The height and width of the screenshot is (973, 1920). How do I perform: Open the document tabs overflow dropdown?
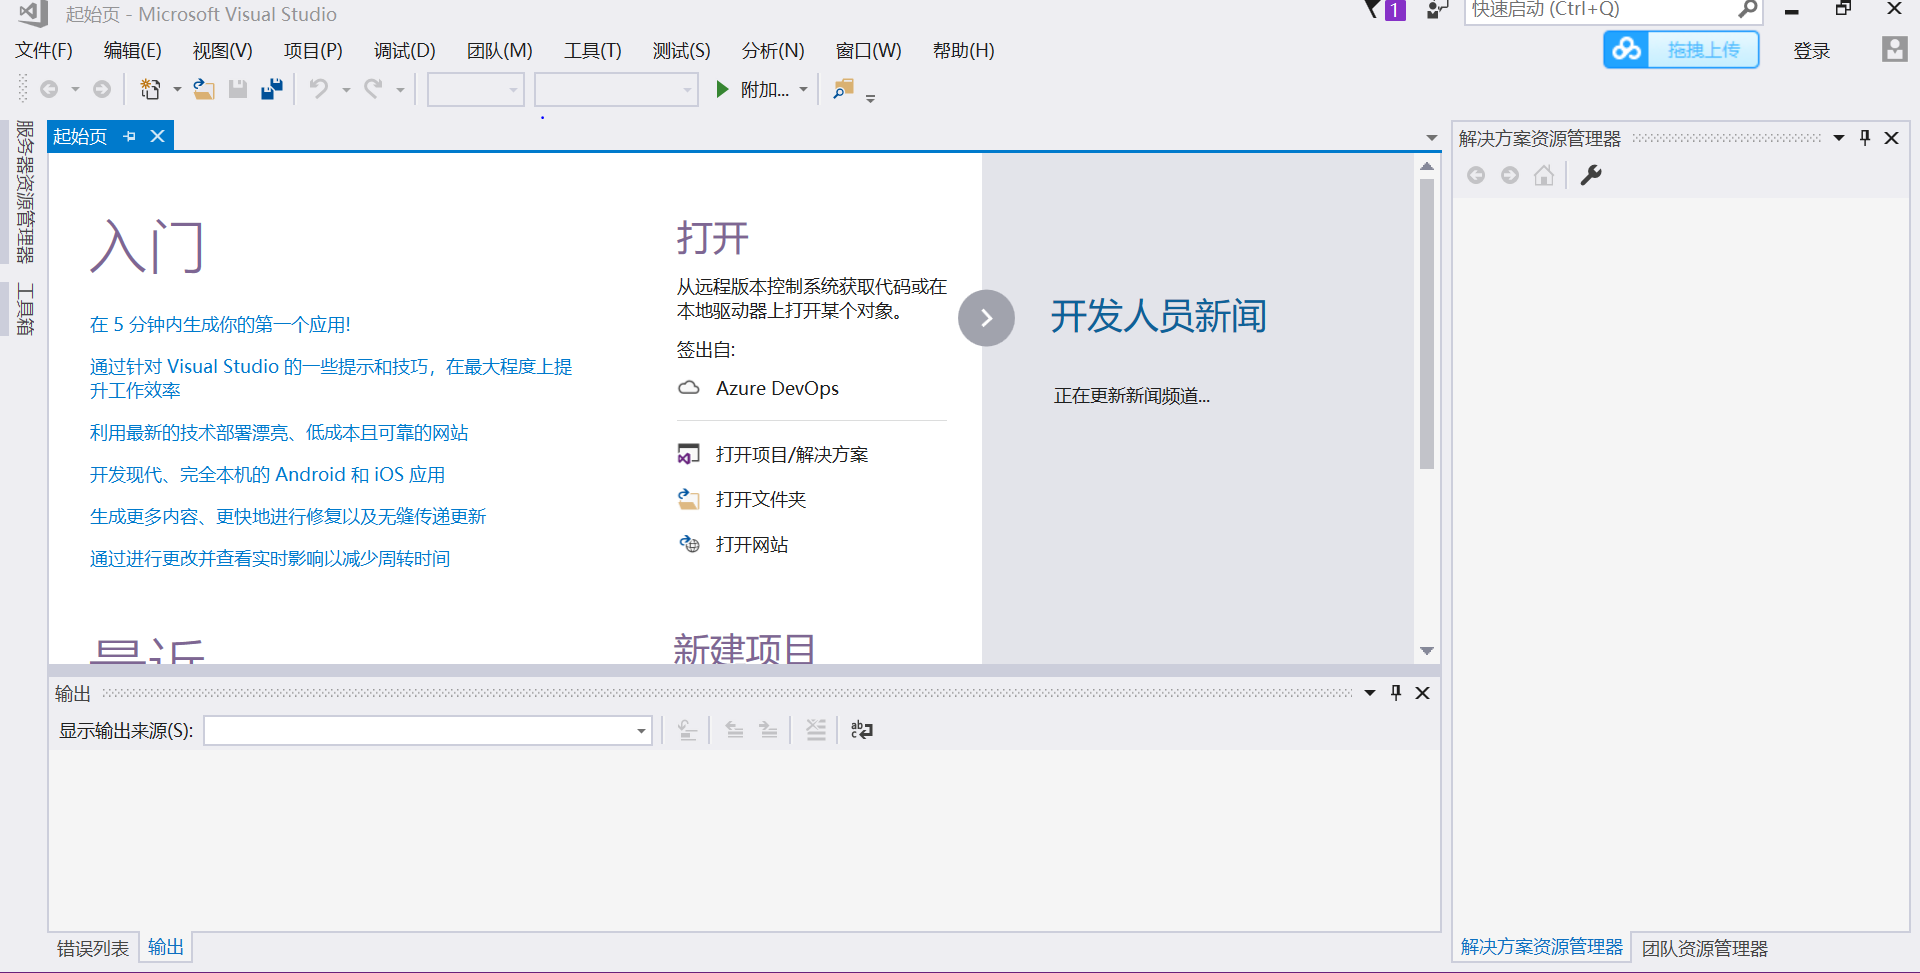click(x=1432, y=138)
